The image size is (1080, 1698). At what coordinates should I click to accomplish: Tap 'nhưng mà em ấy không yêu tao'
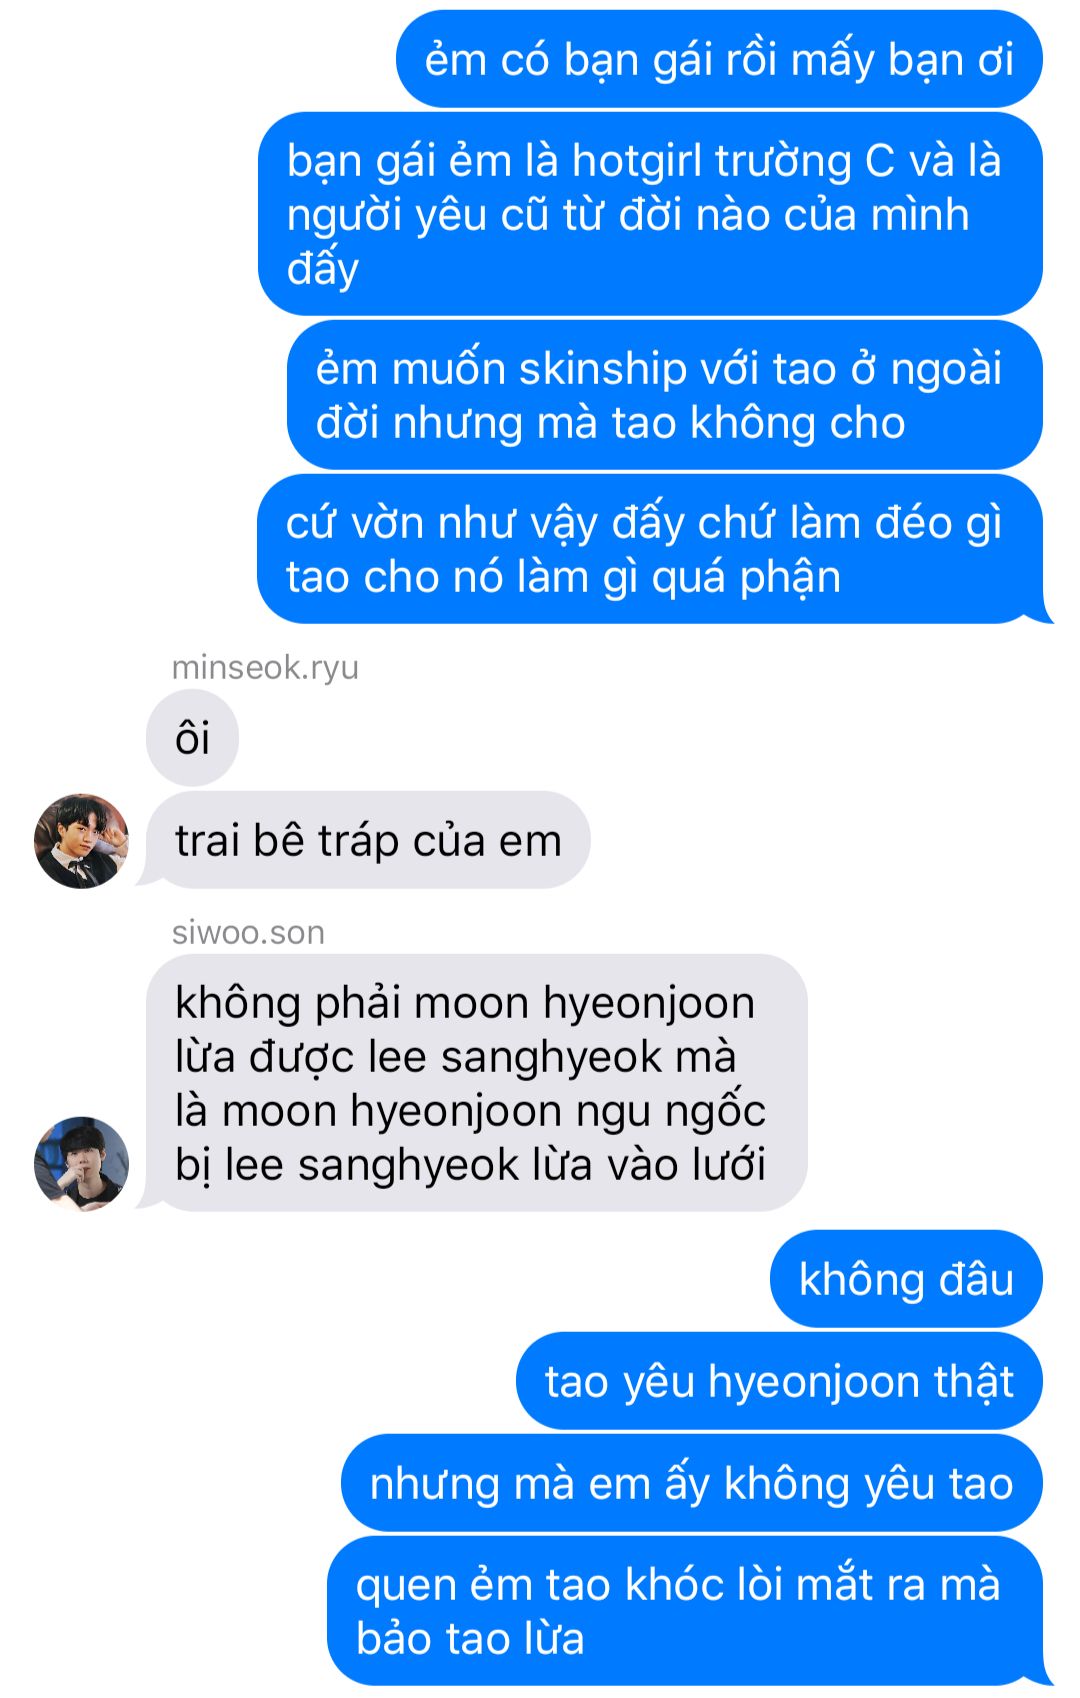(692, 1483)
